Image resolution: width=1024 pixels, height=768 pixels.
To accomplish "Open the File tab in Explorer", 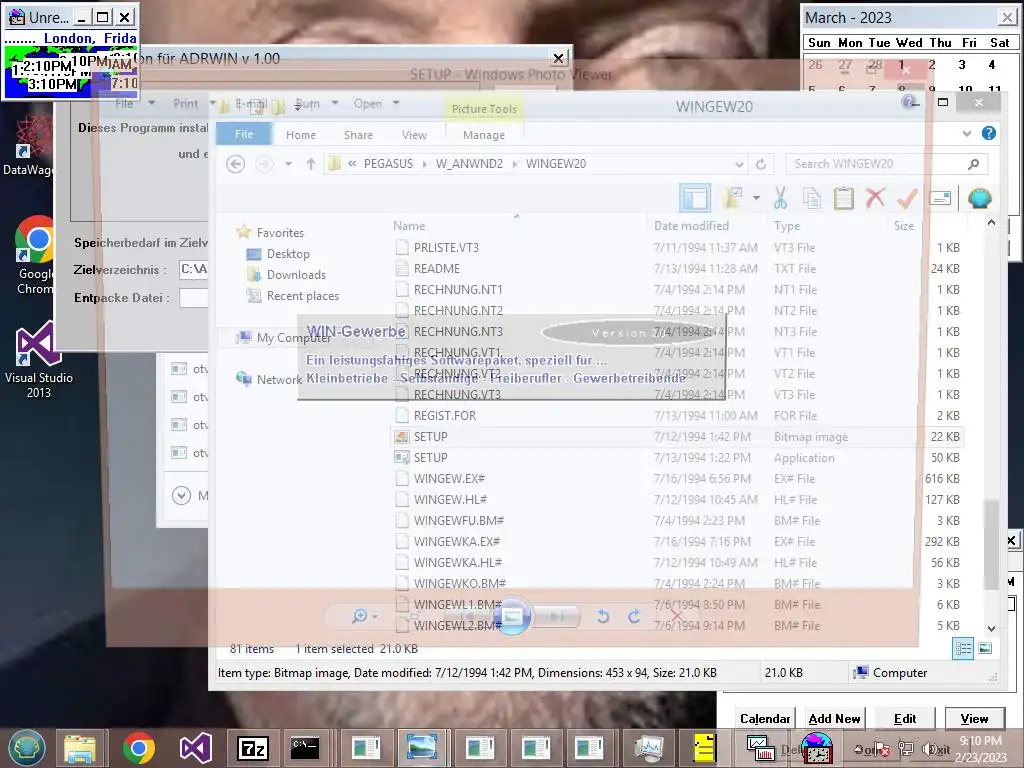I will coord(244,134).
